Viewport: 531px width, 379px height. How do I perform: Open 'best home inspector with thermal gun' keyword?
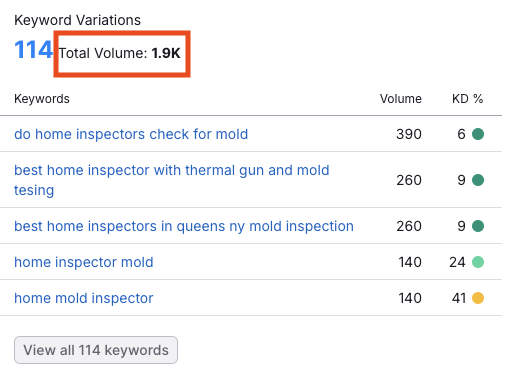tap(172, 180)
